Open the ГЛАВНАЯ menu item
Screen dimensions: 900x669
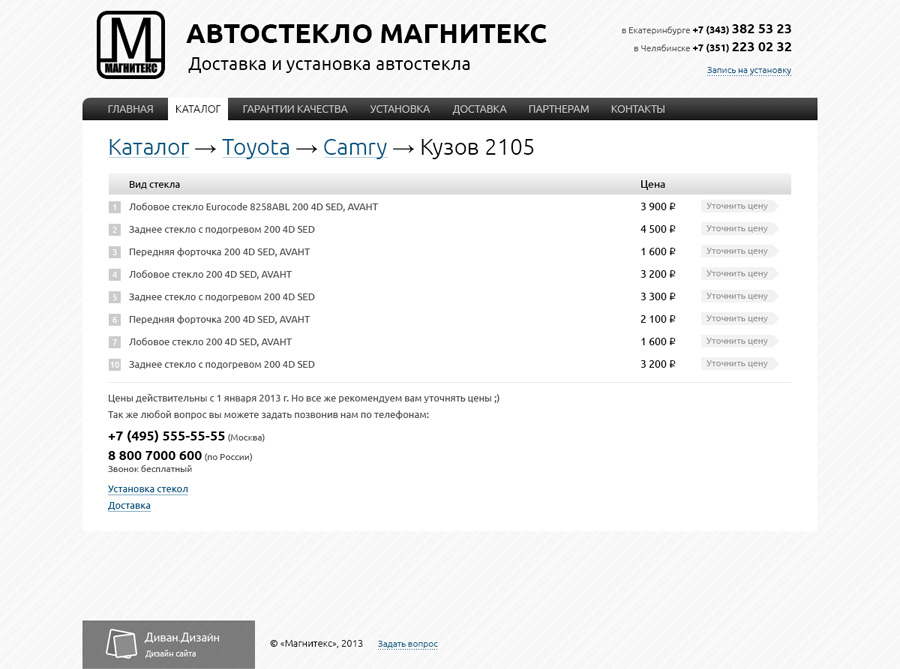tap(130, 109)
